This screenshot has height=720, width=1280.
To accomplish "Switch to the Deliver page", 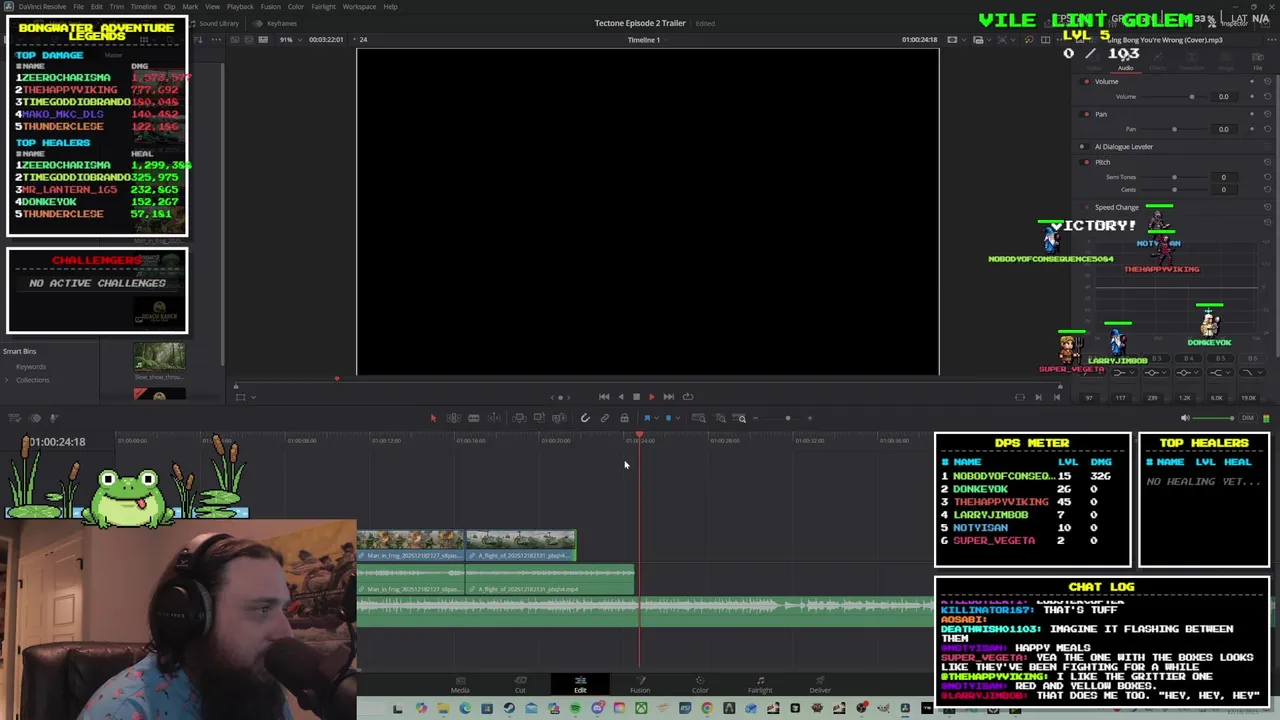I will click(820, 684).
